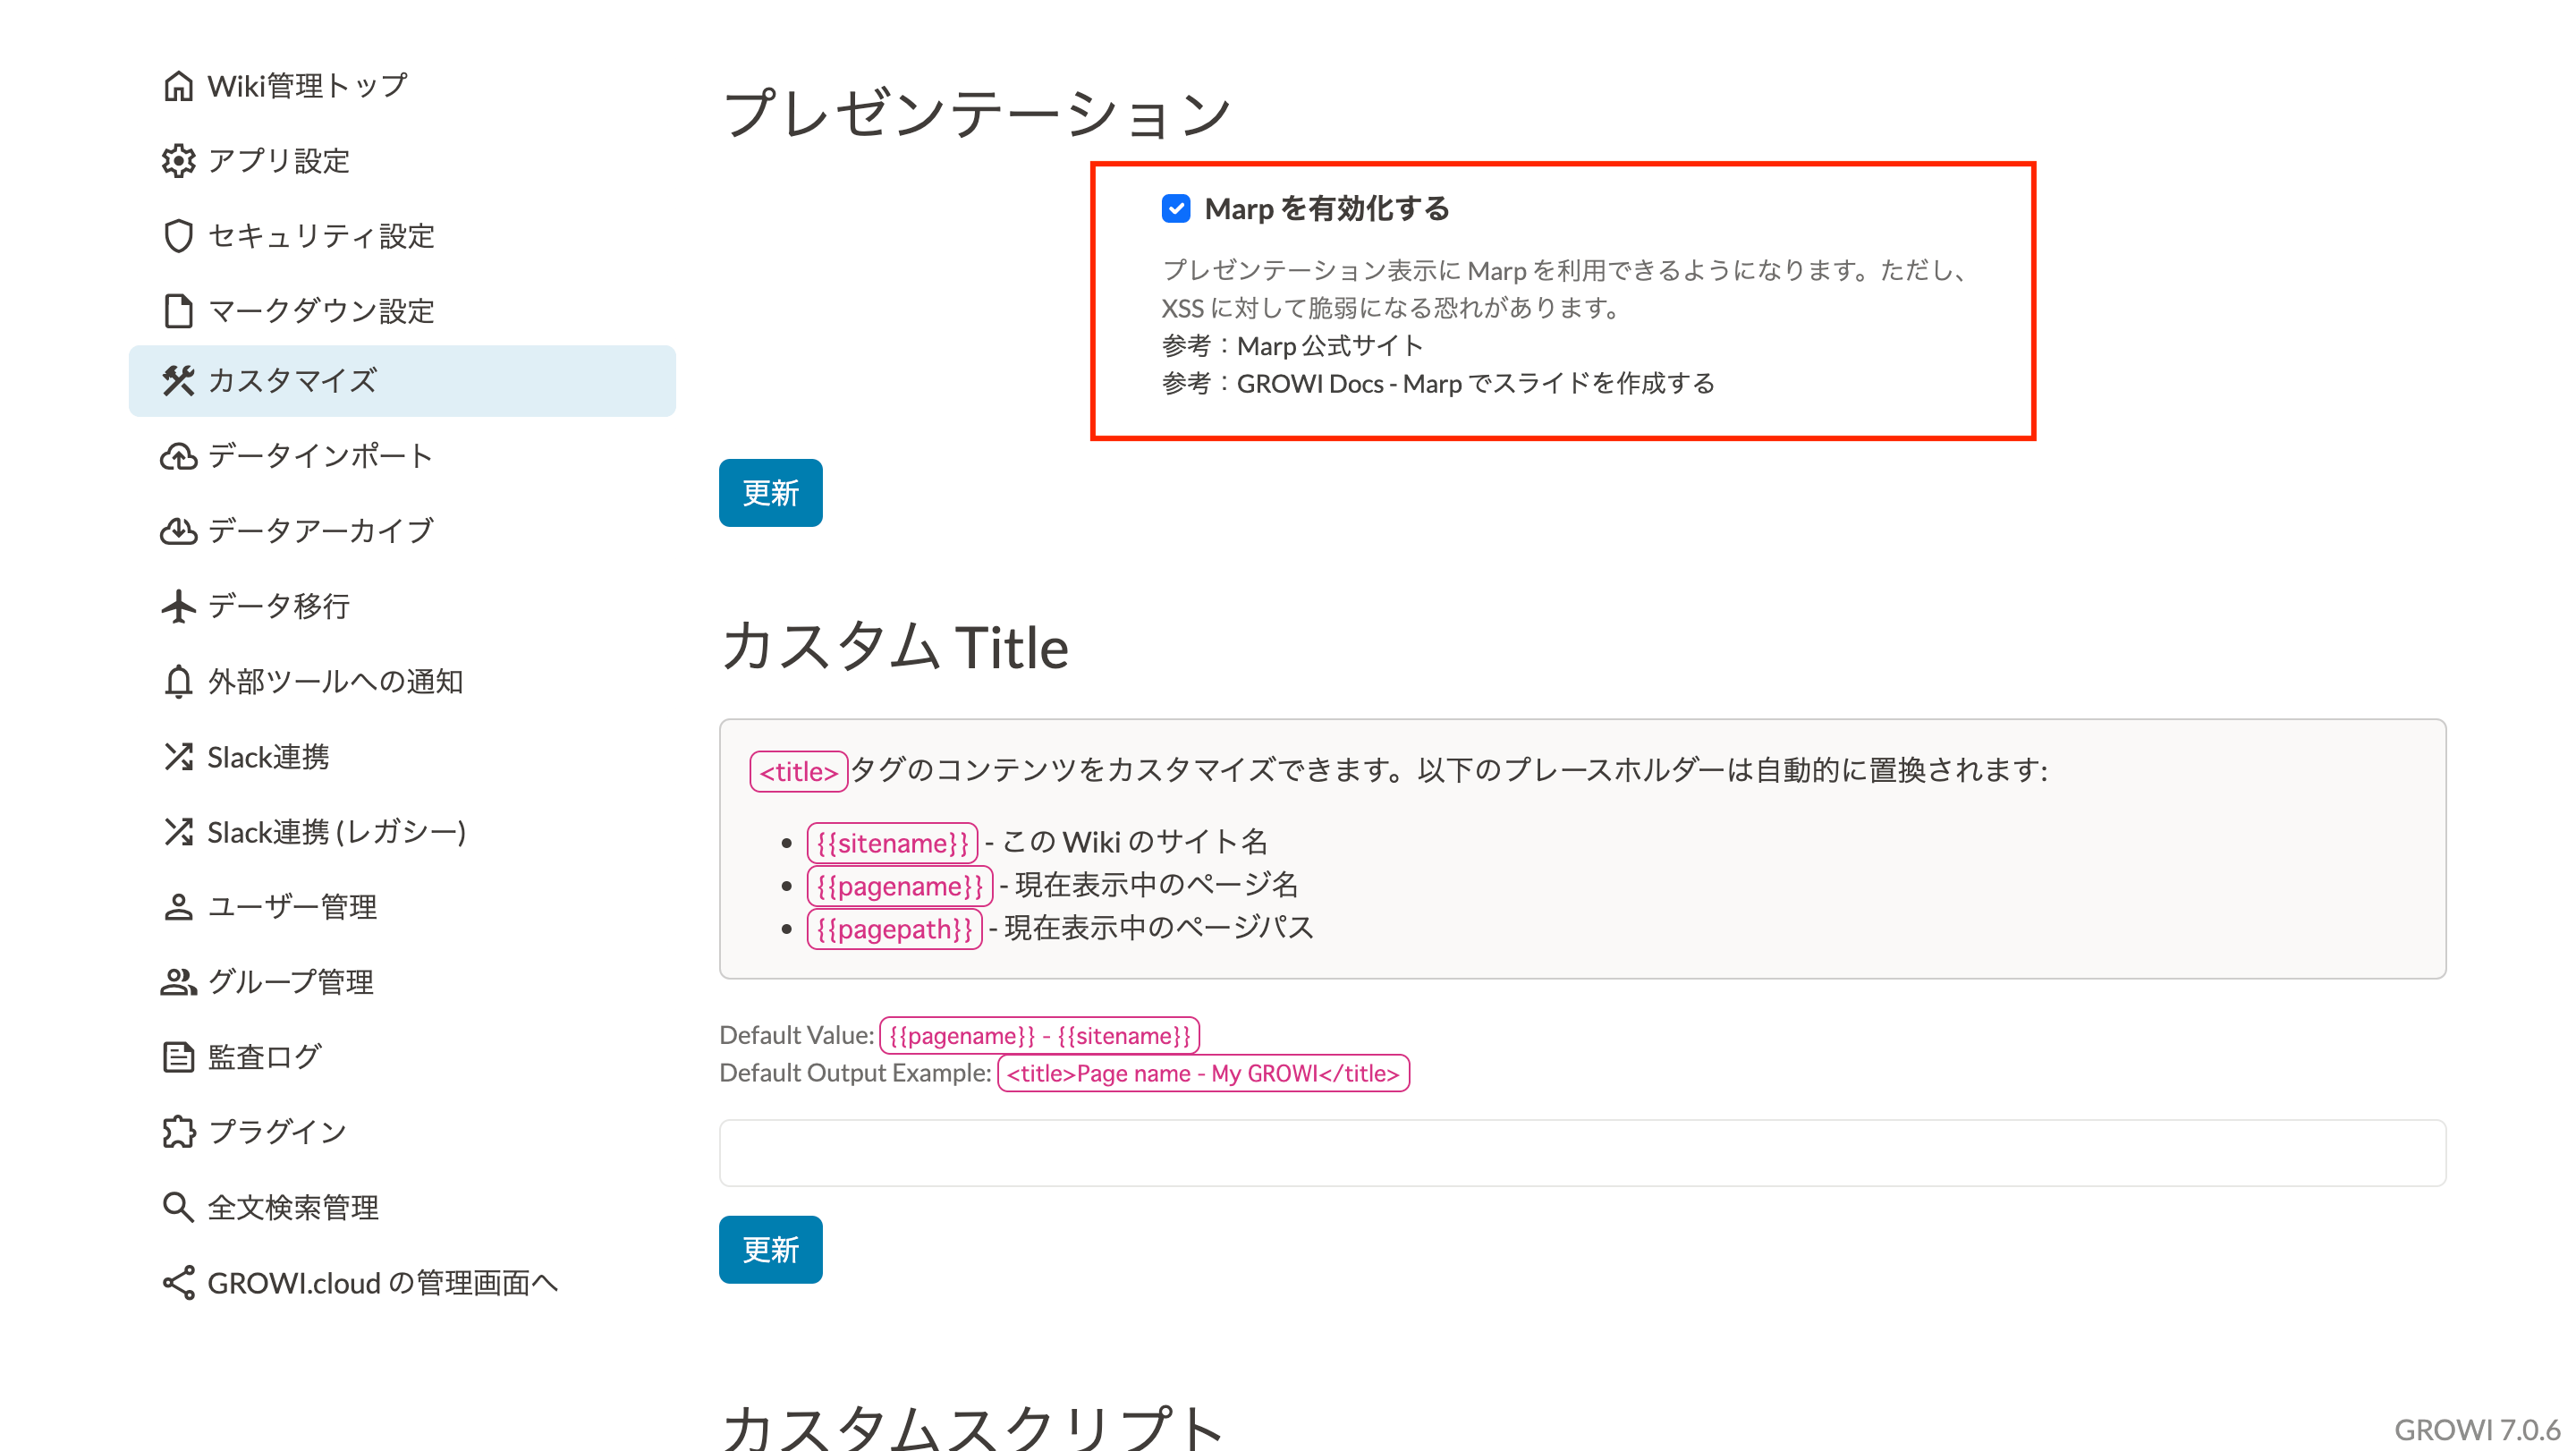Click the cloud upload icon for データインポート
Screen dimensions: 2576x1451
click(x=178, y=456)
